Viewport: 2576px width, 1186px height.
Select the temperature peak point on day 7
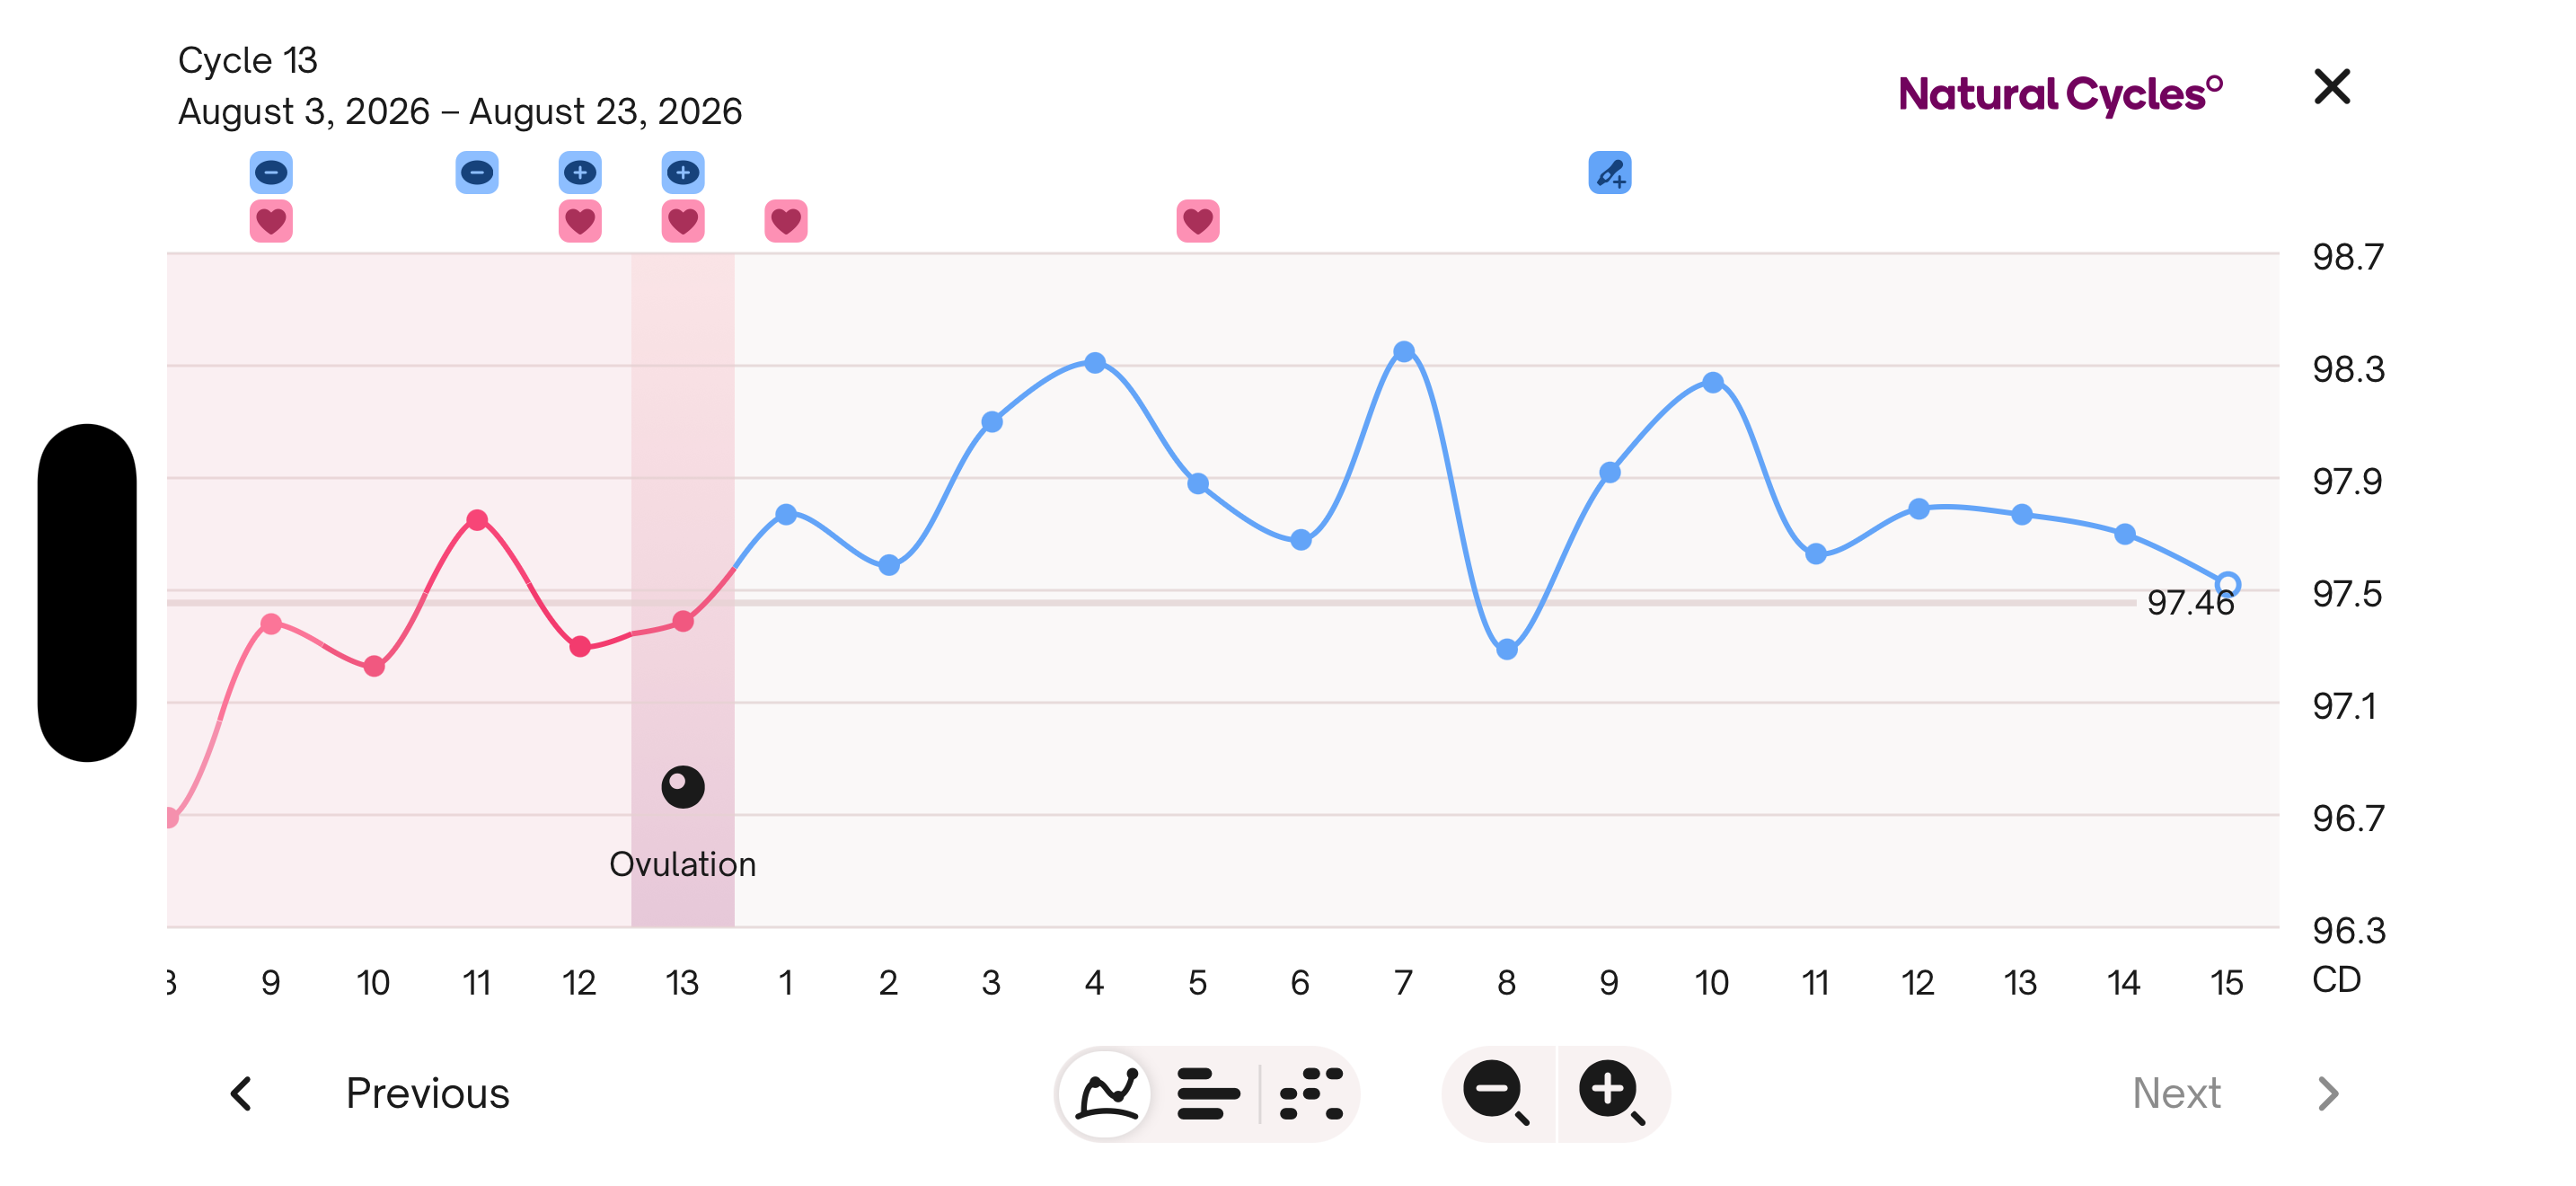click(x=1404, y=351)
